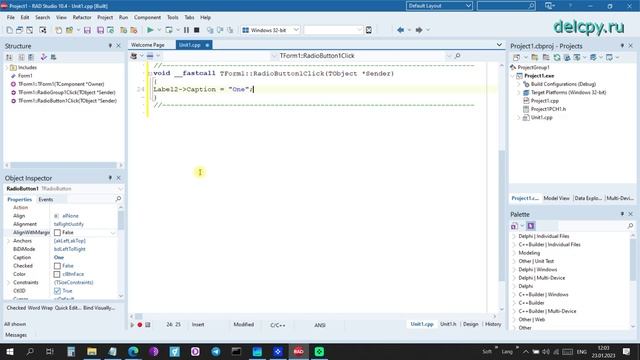The image size is (640, 360).
Task: Open the Run menu
Action: (123, 18)
